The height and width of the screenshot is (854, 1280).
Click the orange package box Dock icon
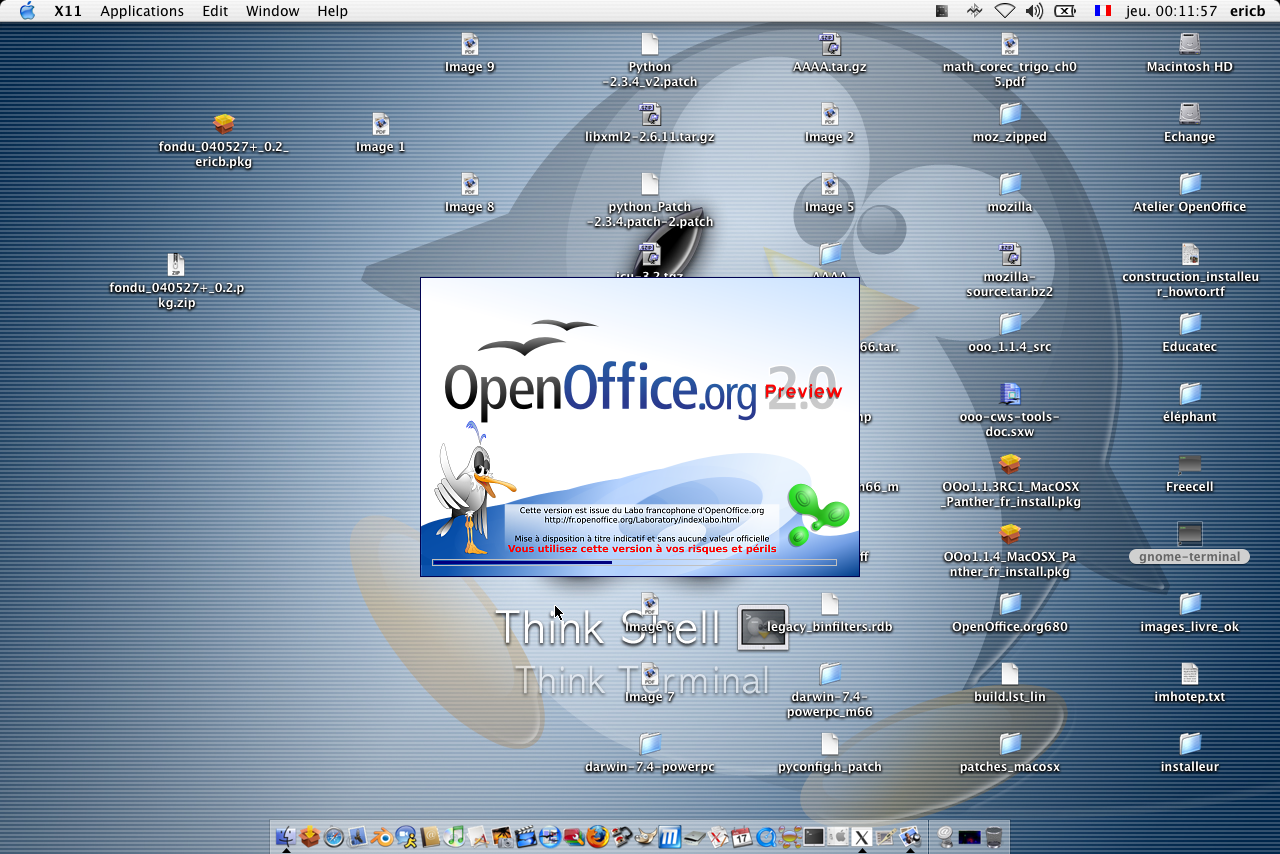(309, 837)
